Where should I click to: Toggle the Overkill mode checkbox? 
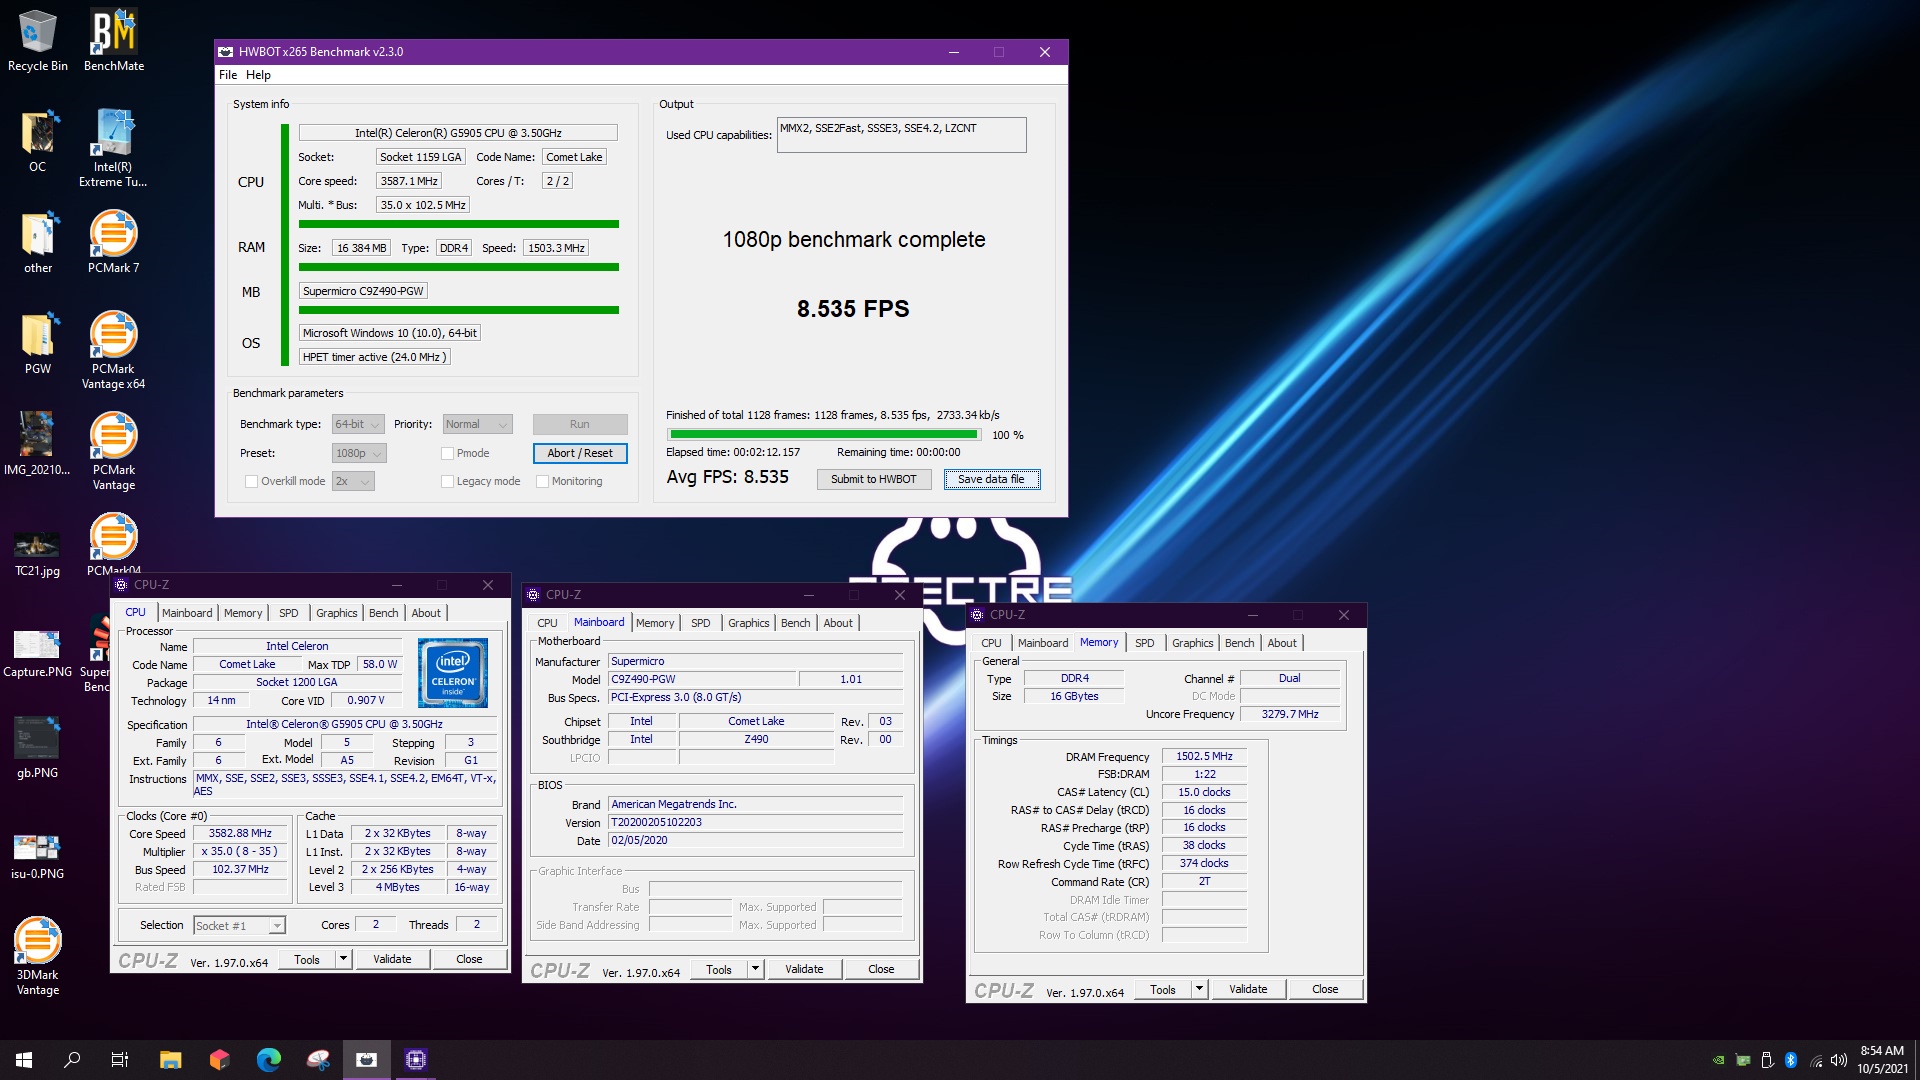pos(251,481)
